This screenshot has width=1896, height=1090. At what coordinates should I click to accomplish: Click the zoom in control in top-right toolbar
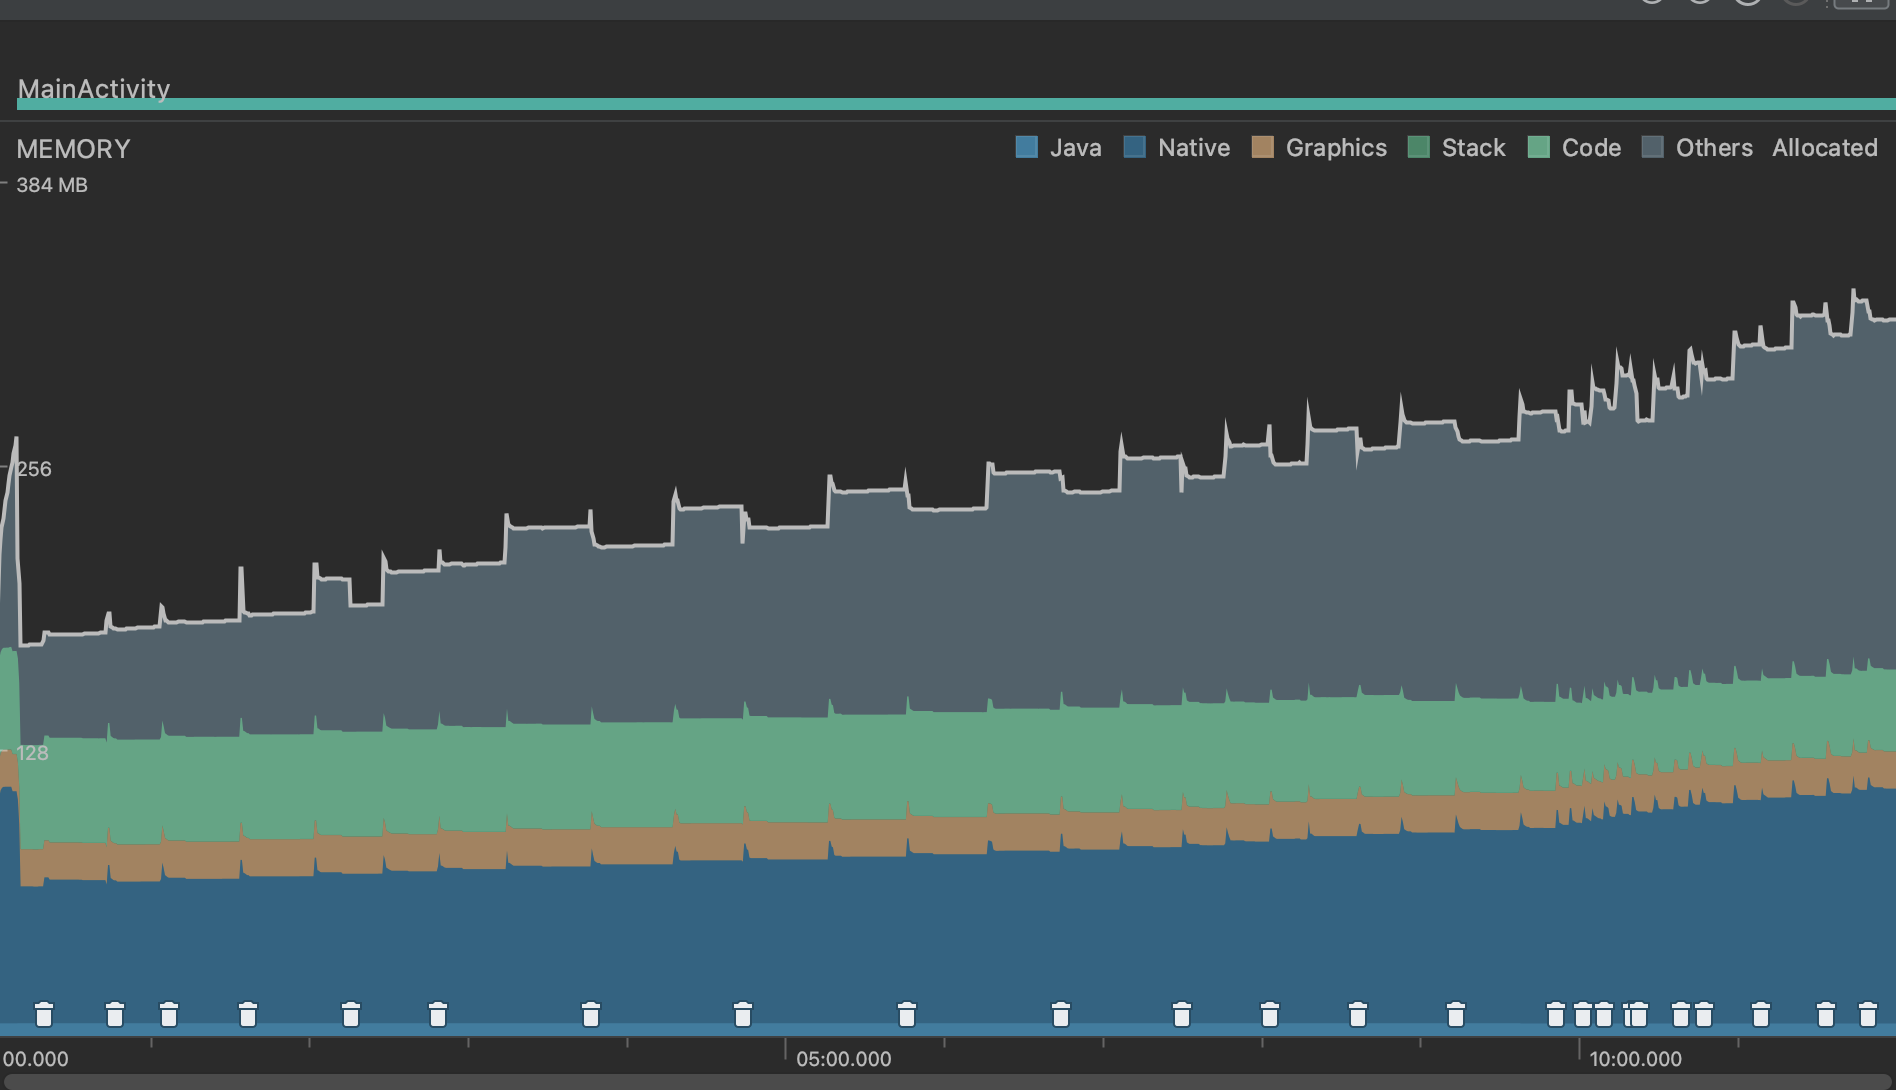pyautogui.click(x=1698, y=5)
